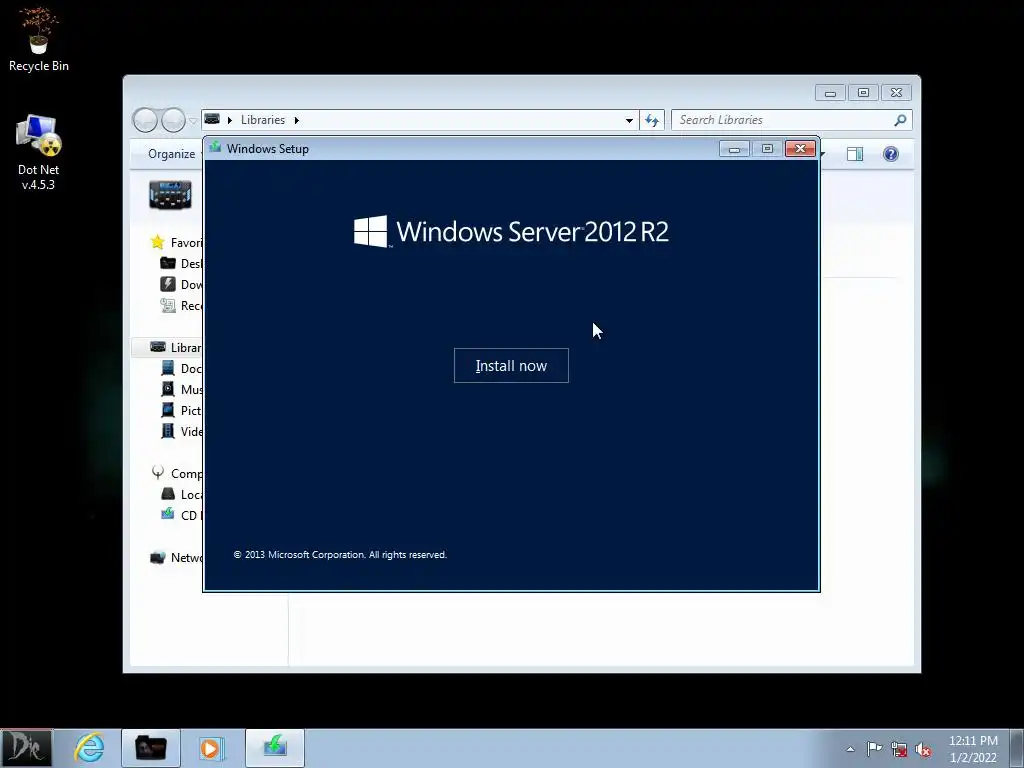Select Desktop under Favorites
1024x768 pixels.
(182, 263)
